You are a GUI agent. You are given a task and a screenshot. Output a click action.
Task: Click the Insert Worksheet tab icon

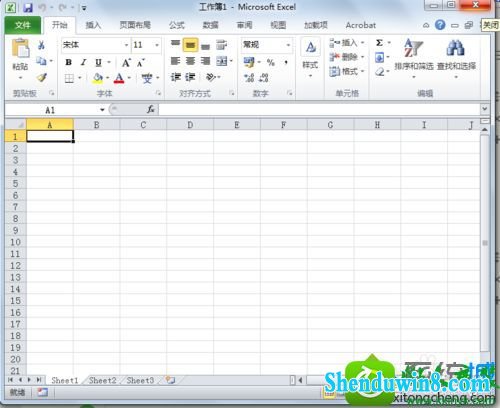[x=171, y=380]
